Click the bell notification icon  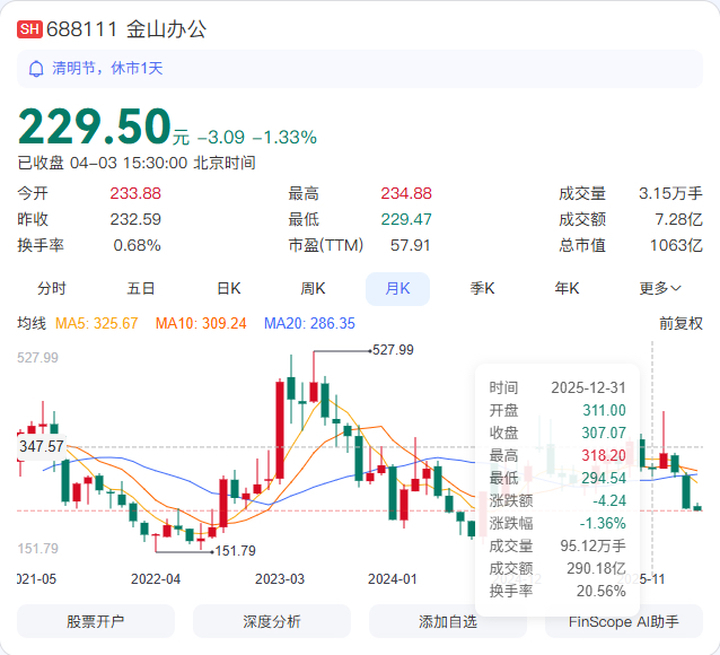pos(37,68)
